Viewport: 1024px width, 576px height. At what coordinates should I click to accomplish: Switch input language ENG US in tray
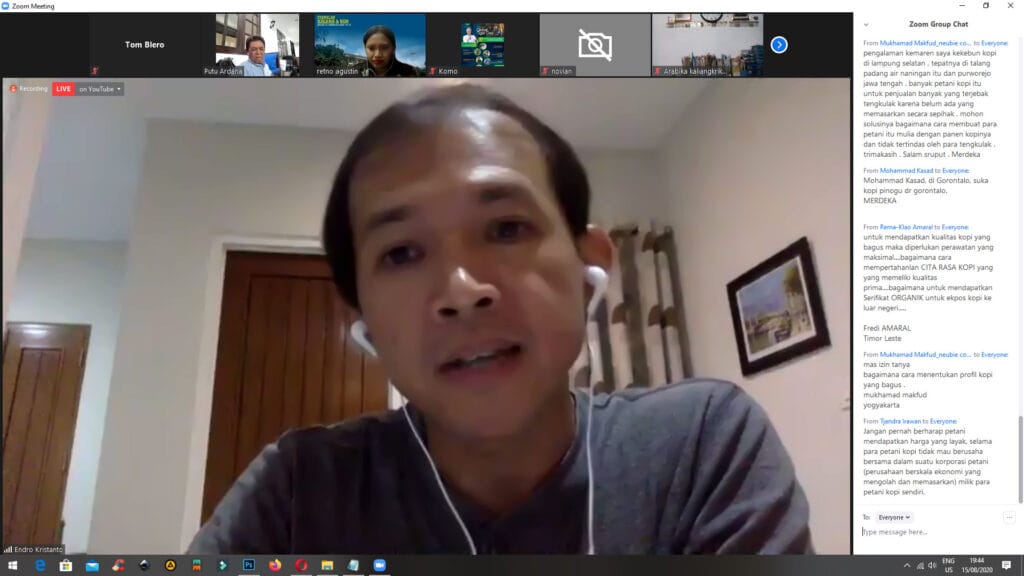click(x=948, y=566)
